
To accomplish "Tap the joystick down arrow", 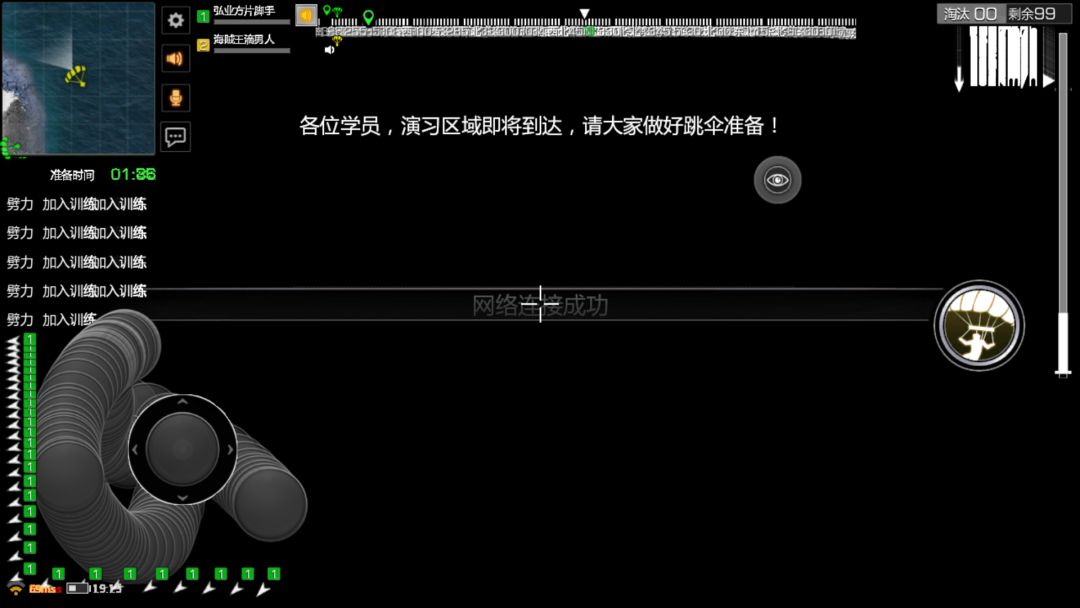I will [183, 497].
